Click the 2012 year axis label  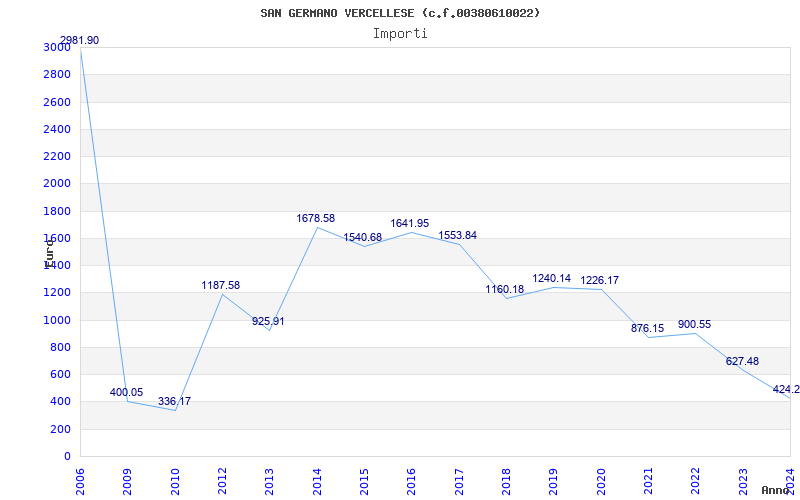[x=222, y=482]
